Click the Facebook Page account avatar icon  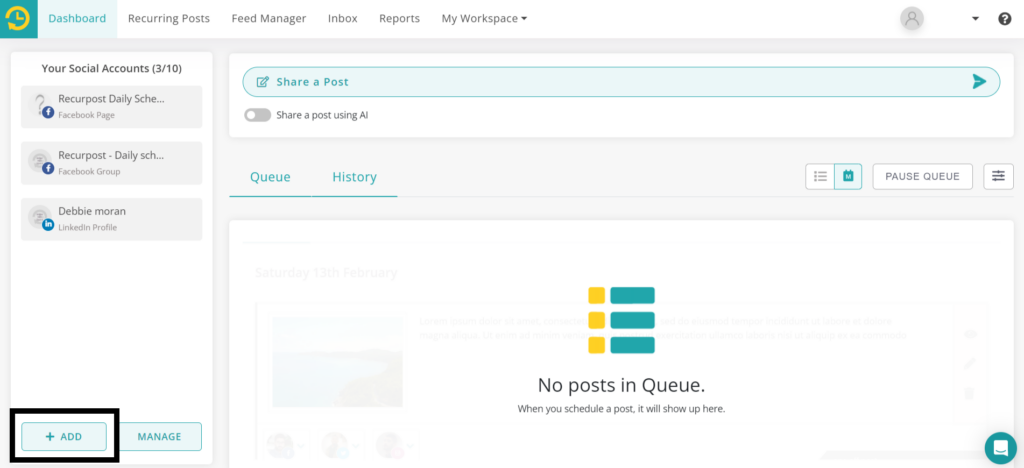(x=41, y=106)
